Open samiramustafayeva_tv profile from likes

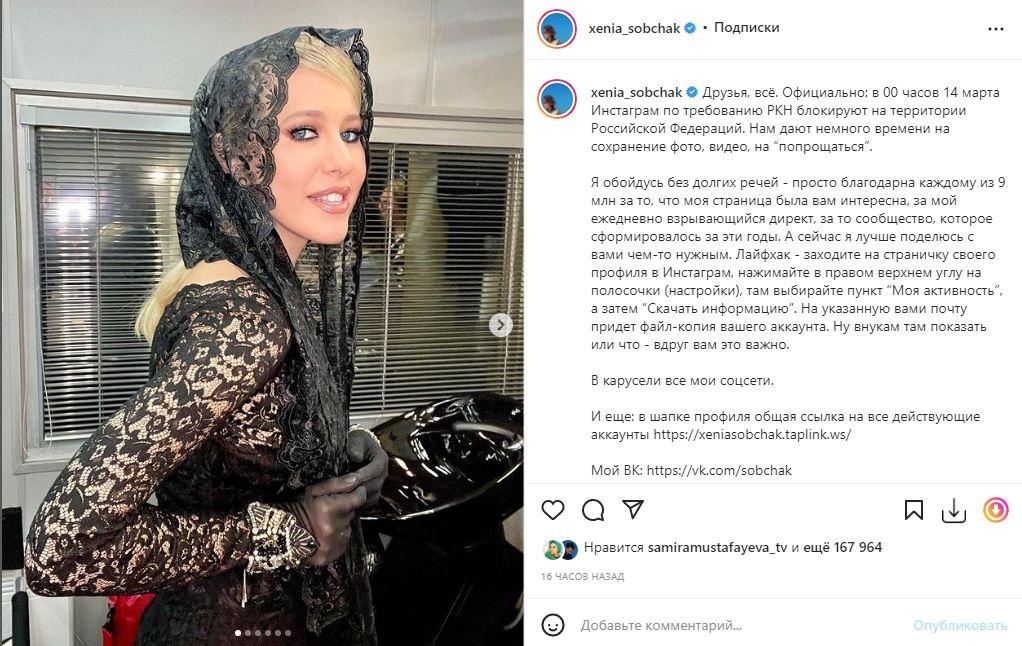coord(718,548)
